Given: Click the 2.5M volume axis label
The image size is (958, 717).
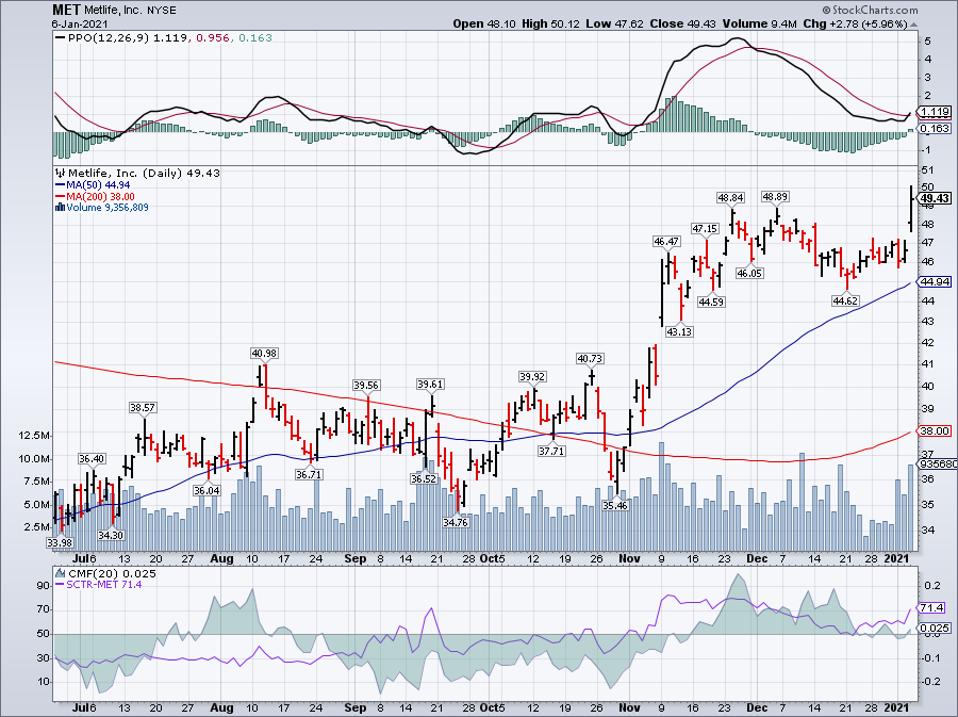Looking at the screenshot, I should click(x=37, y=526).
